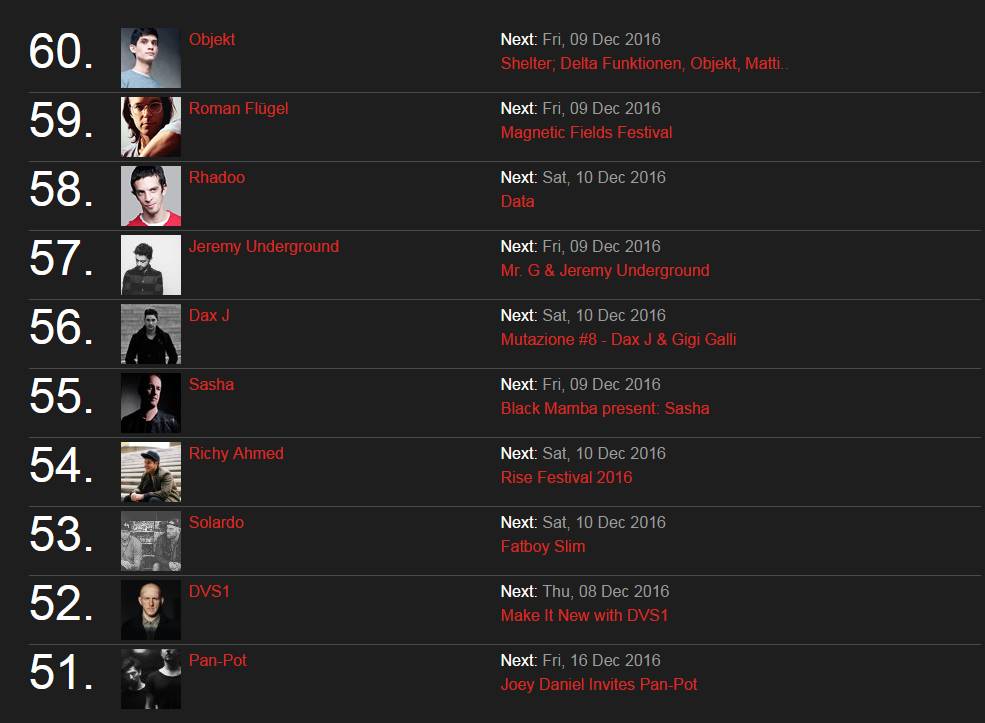
Task: Open the Fatboy Slim event link
Action: pos(543,547)
